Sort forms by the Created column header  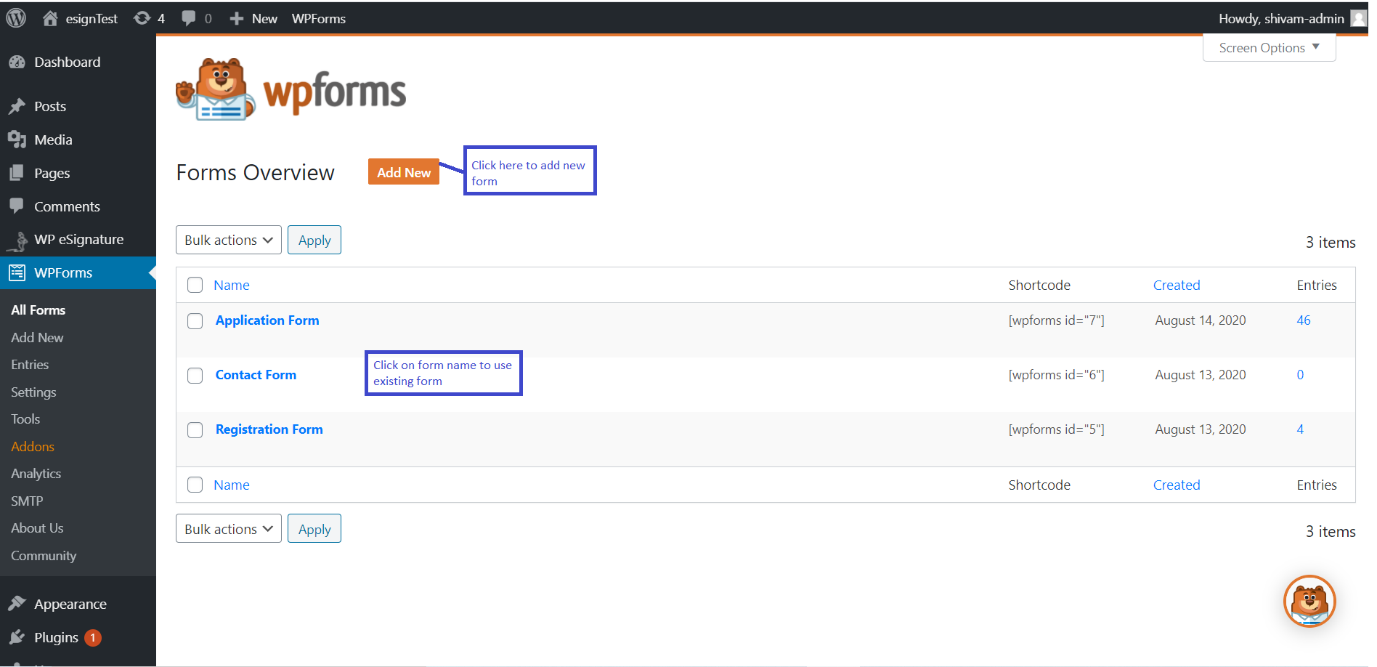pos(1176,285)
